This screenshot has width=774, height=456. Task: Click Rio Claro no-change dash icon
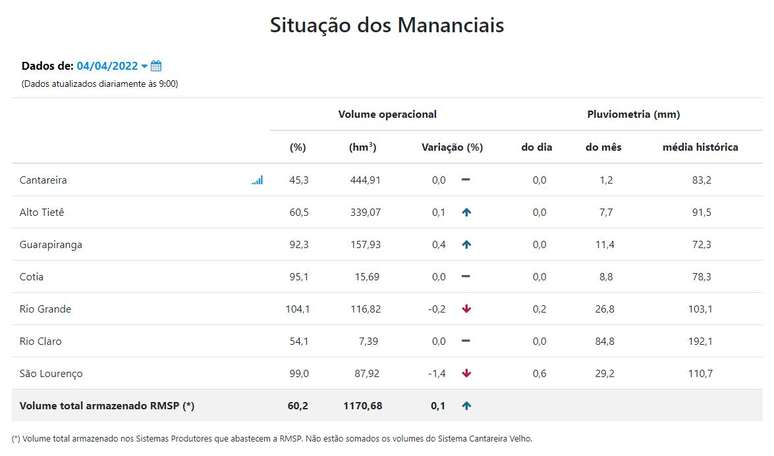[x=466, y=341]
